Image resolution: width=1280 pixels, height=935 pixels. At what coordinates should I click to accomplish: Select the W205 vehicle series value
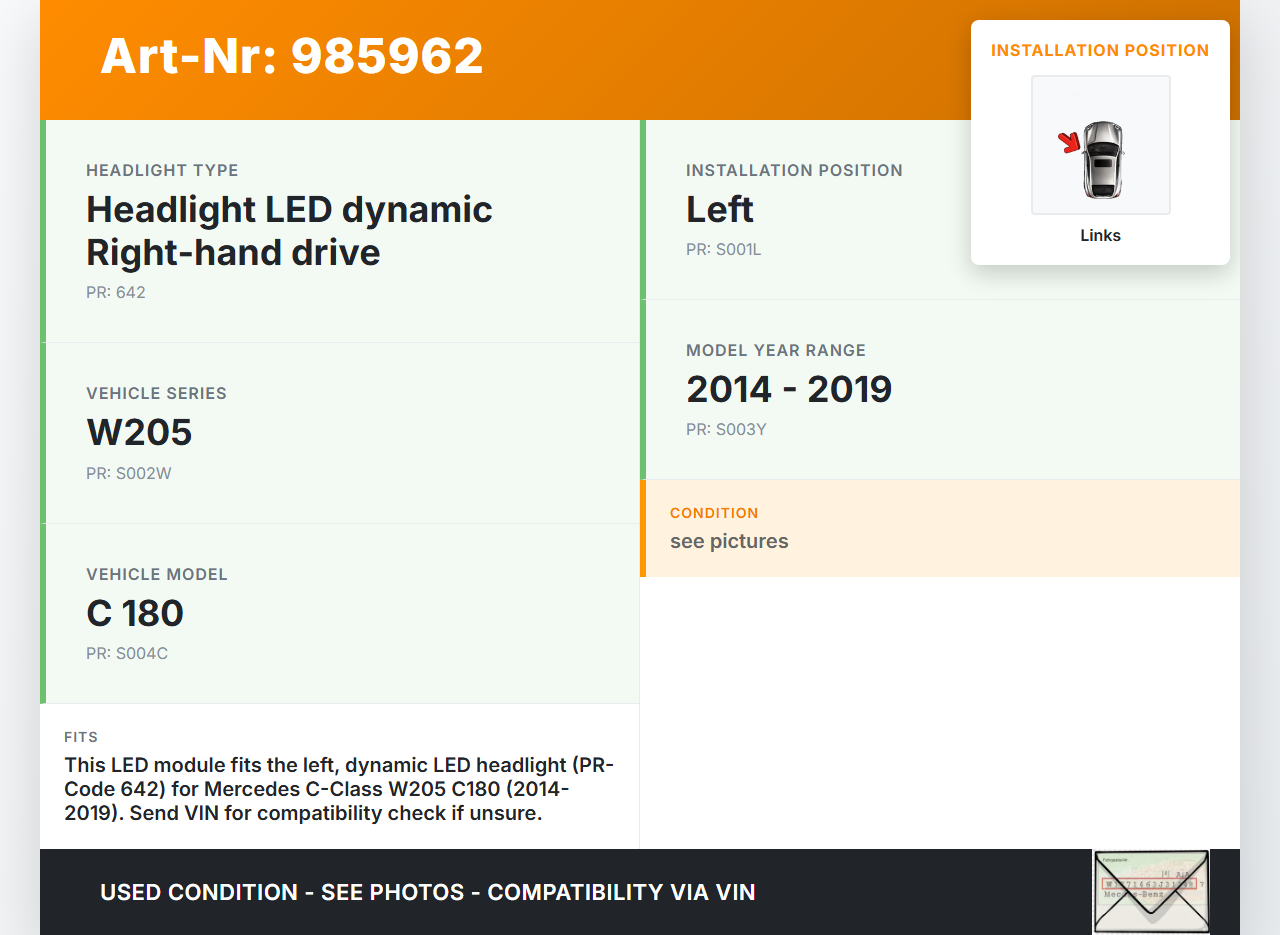pyautogui.click(x=139, y=432)
